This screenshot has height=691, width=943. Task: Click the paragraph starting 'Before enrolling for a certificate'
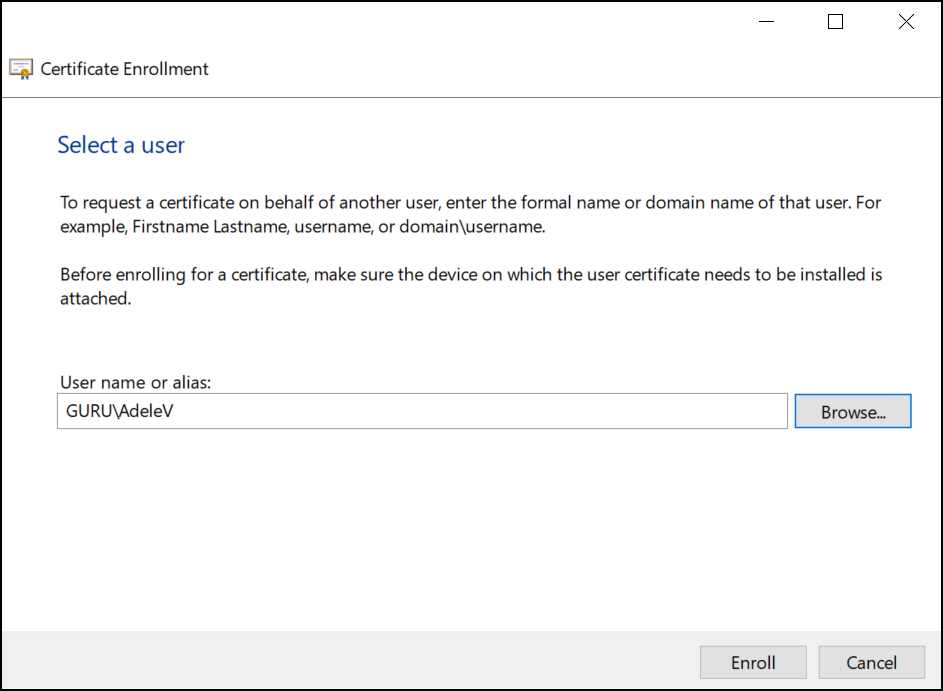coord(471,286)
